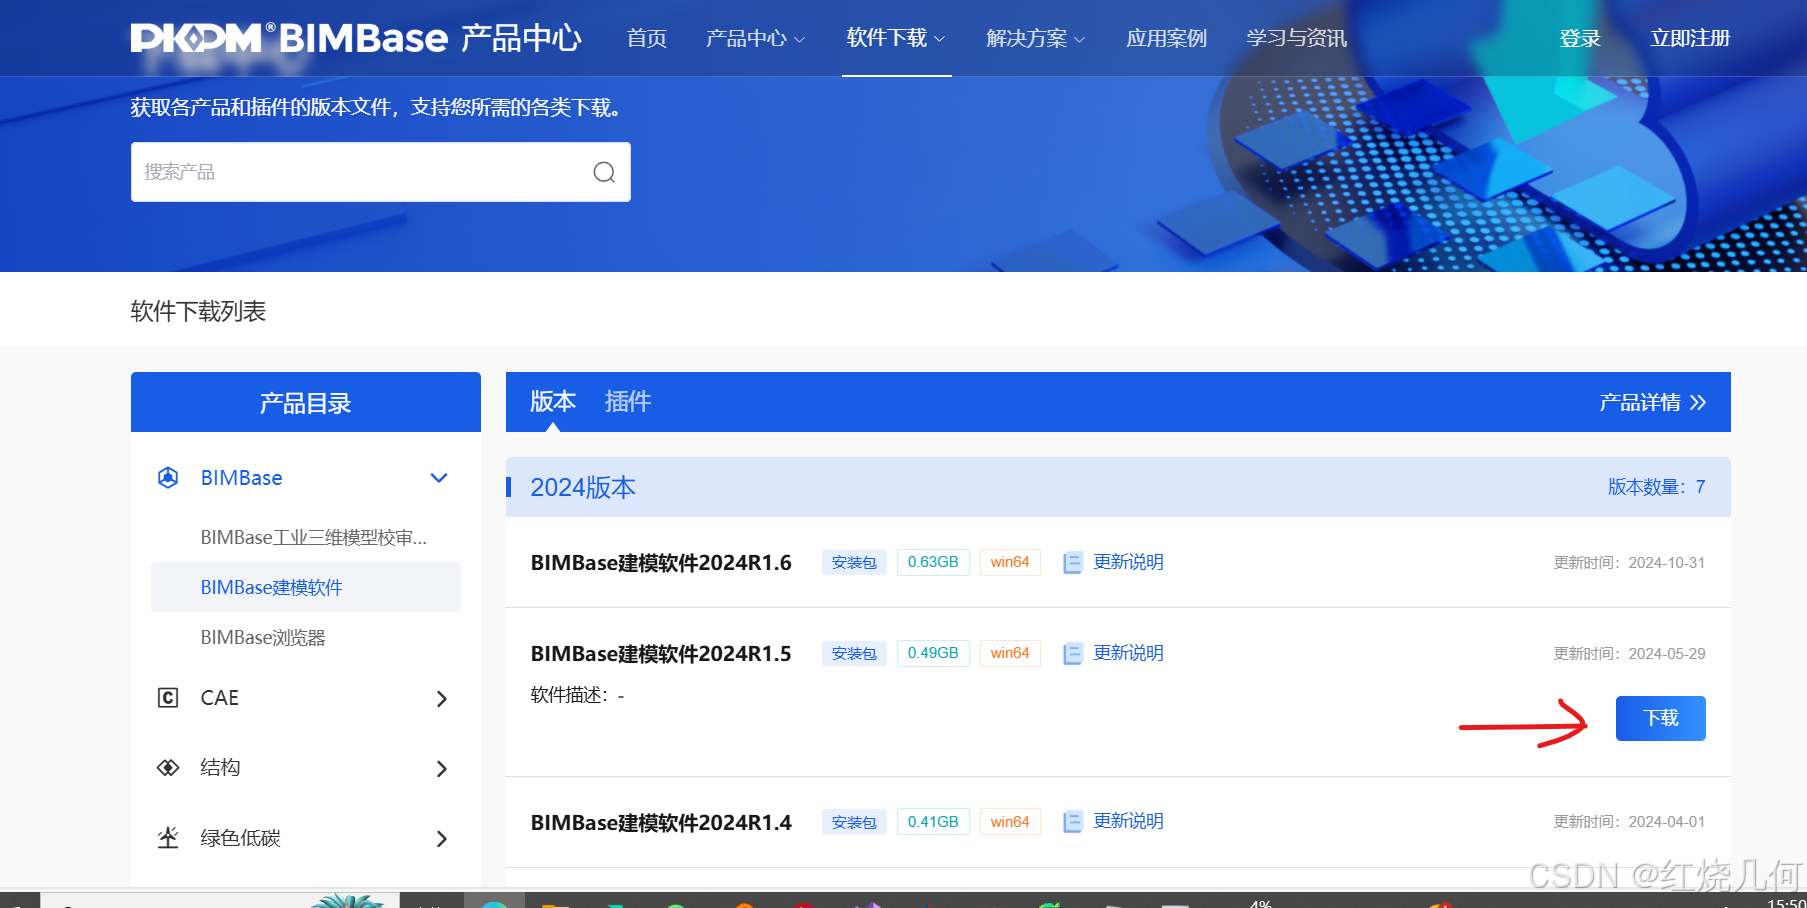The height and width of the screenshot is (908, 1807).
Task: Click the 更新时间 2024-05-29 text
Action: [1629, 654]
